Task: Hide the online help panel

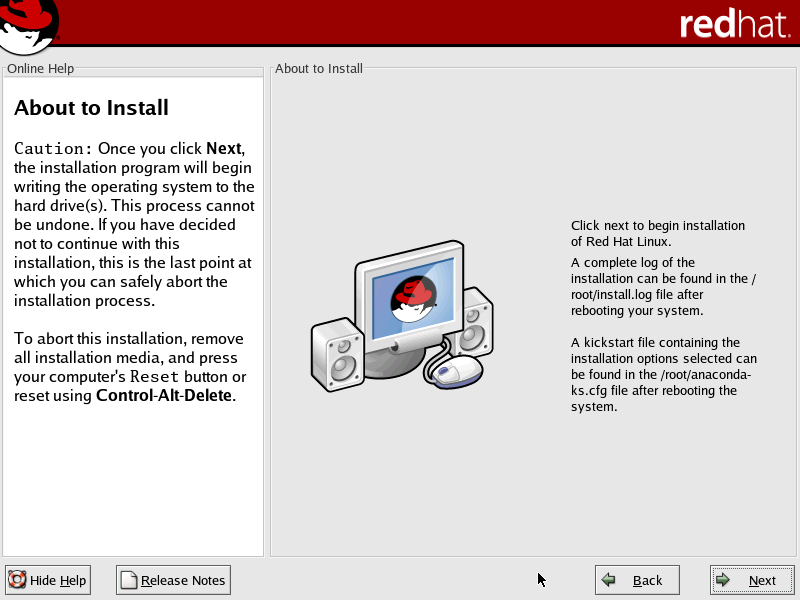Action: click(x=48, y=580)
